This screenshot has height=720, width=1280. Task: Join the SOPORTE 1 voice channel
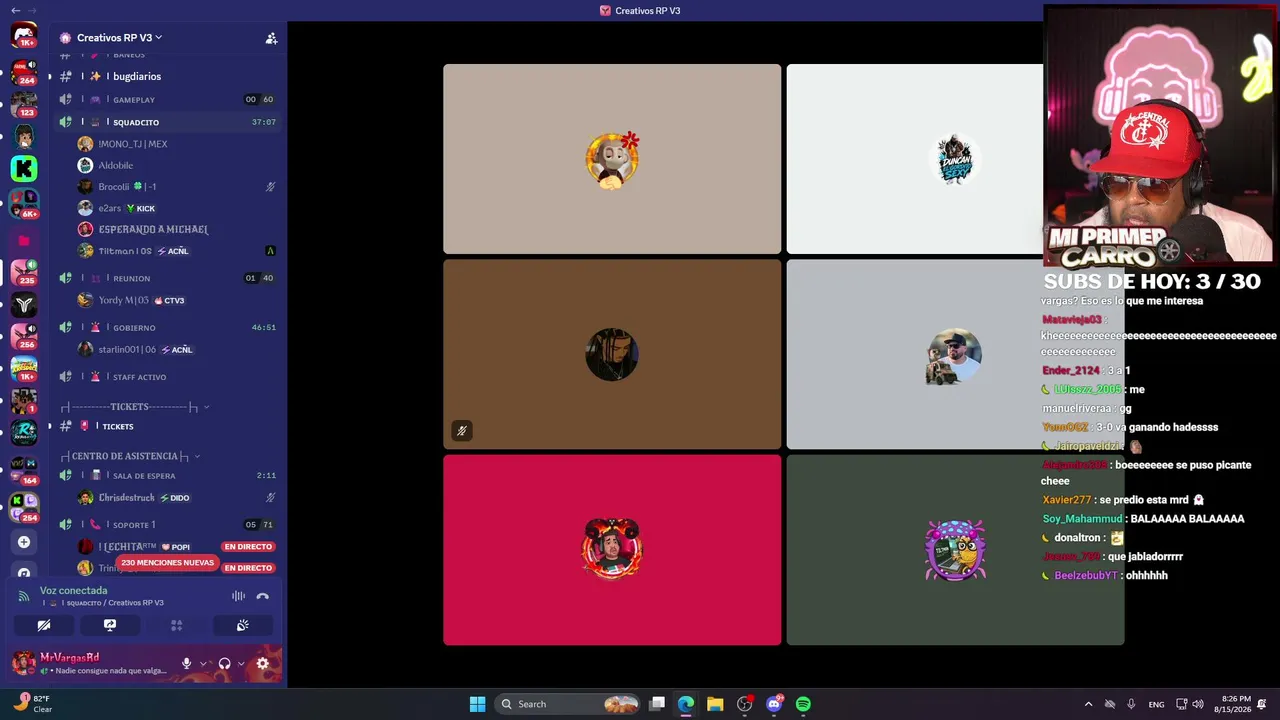point(168,524)
